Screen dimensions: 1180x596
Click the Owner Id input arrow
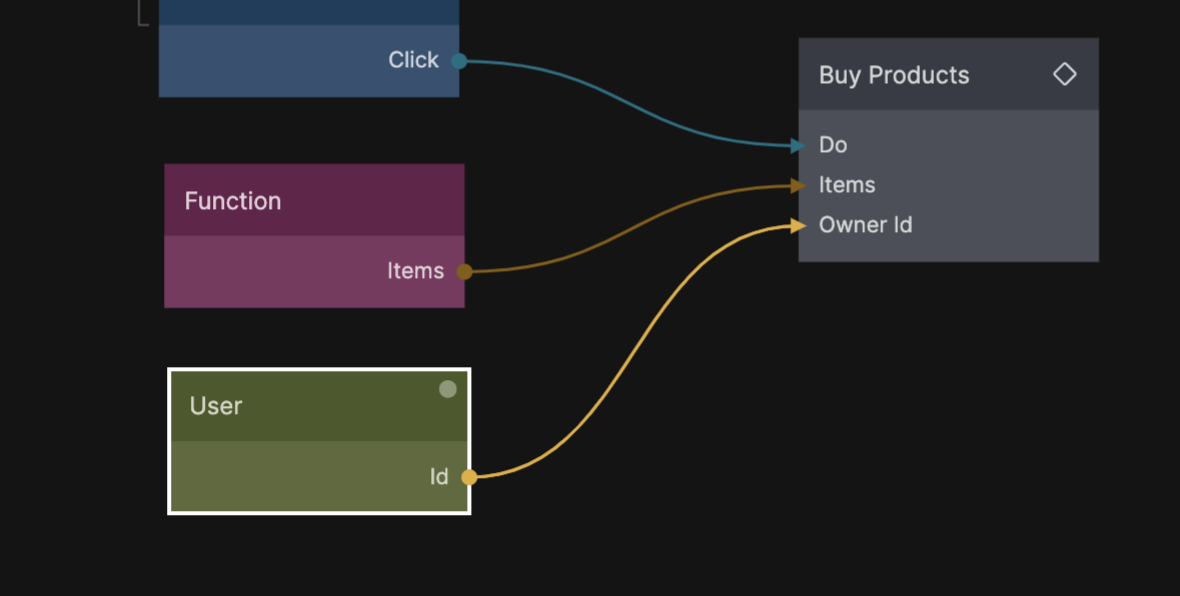pyautogui.click(x=798, y=226)
